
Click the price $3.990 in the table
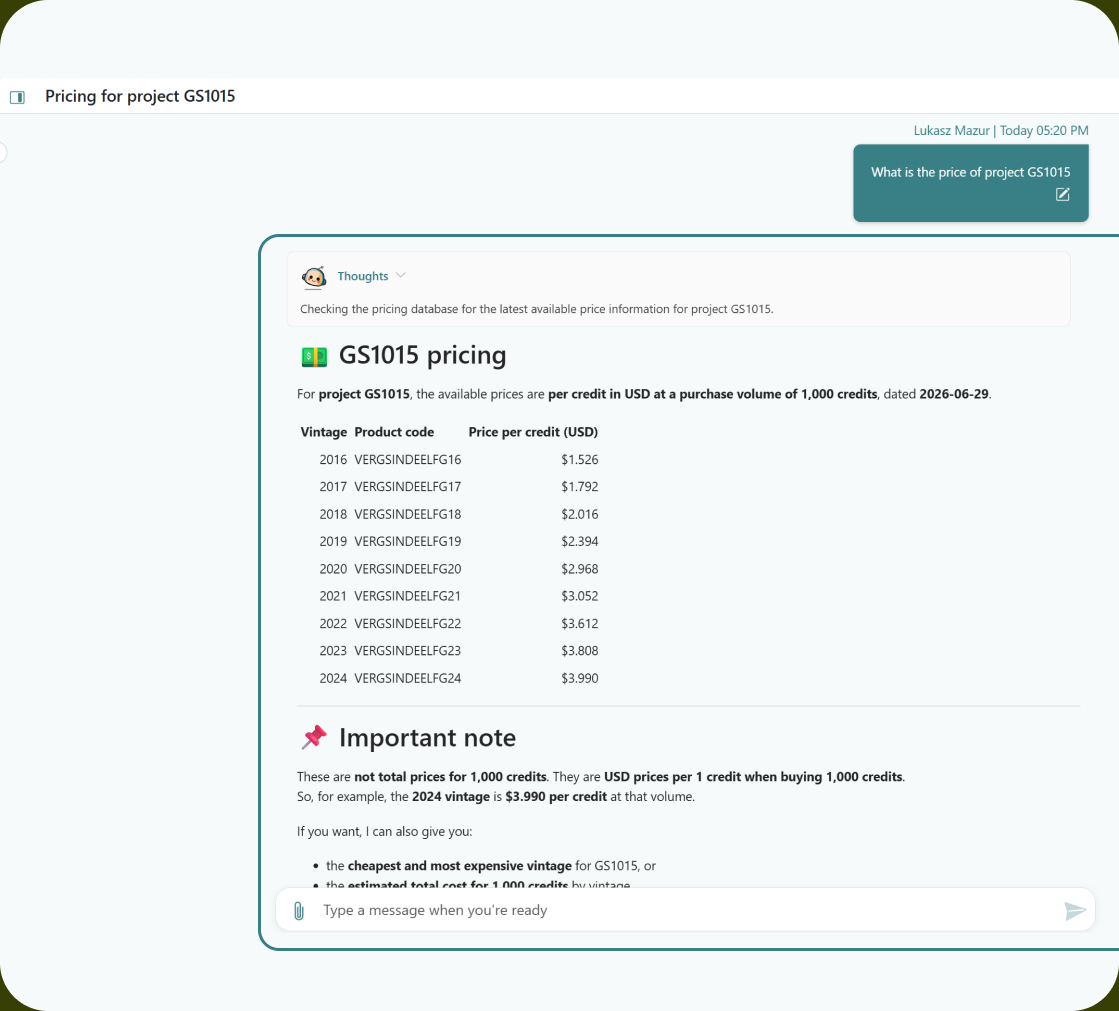tap(579, 679)
